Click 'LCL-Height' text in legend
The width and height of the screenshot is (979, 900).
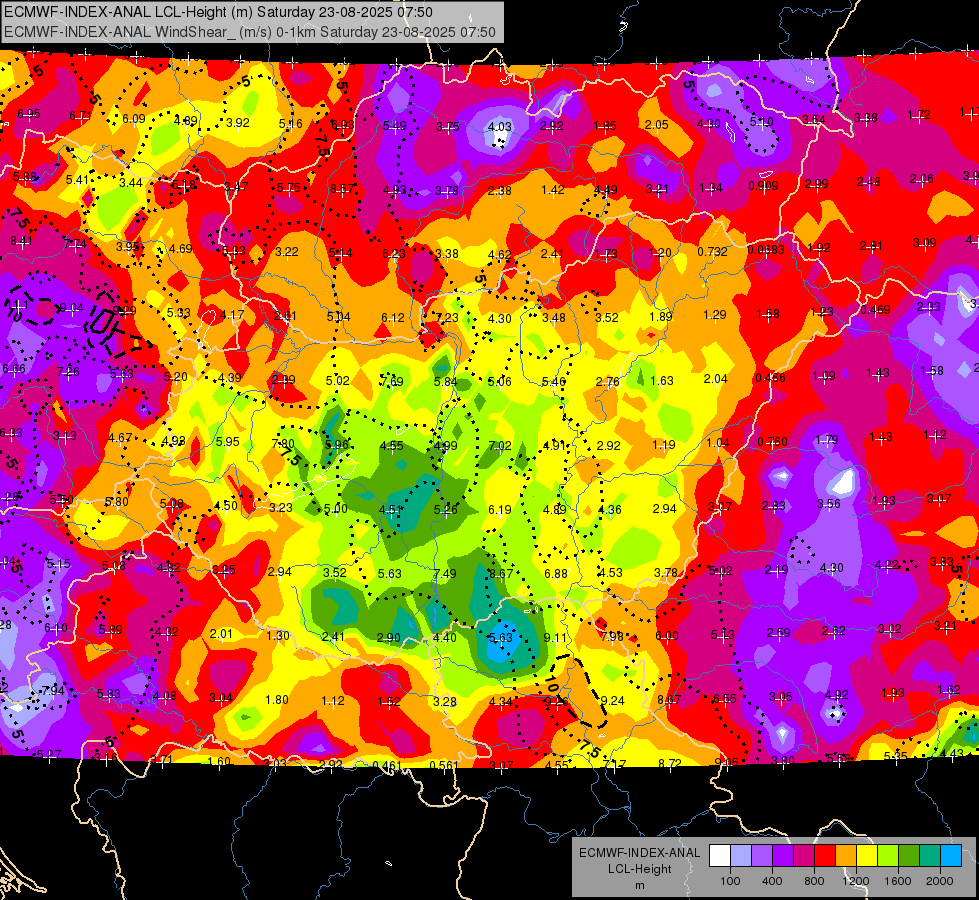[639, 869]
